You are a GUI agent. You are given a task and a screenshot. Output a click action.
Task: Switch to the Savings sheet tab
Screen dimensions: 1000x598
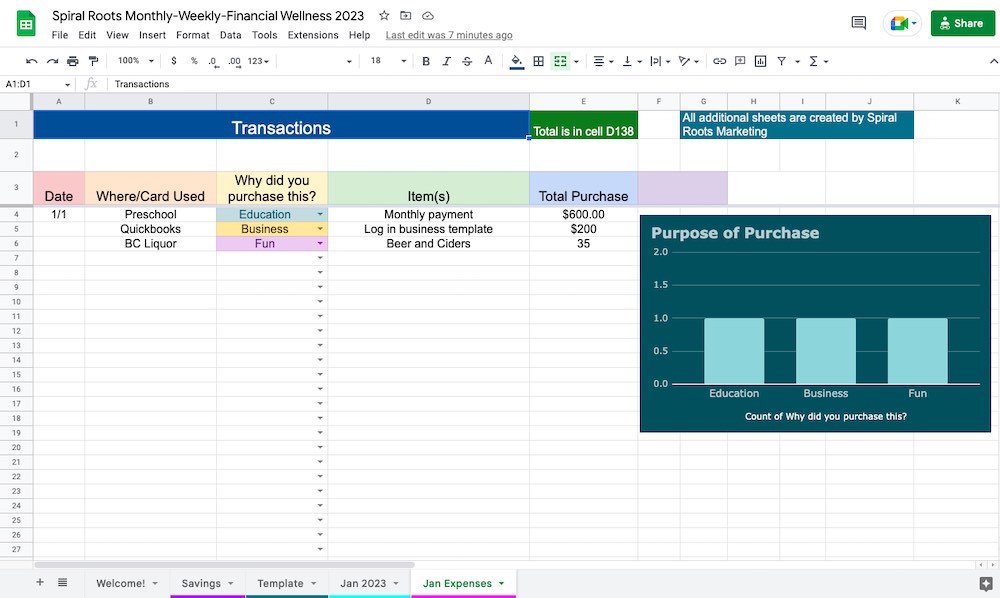pos(201,583)
